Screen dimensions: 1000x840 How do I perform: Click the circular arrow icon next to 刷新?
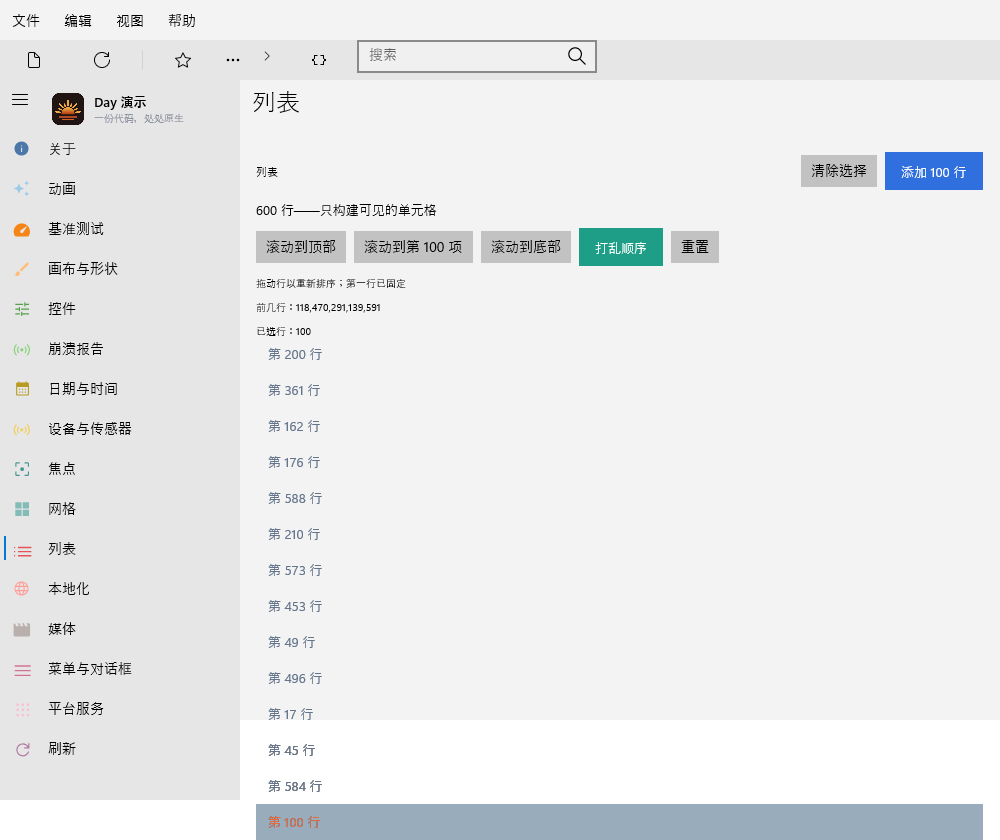coord(22,749)
